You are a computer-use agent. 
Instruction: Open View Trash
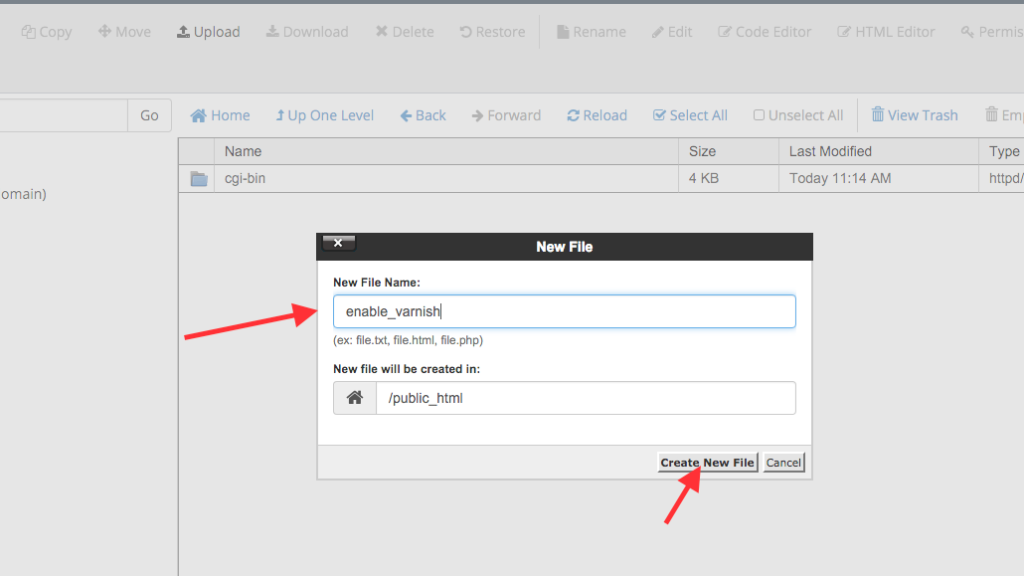(914, 116)
